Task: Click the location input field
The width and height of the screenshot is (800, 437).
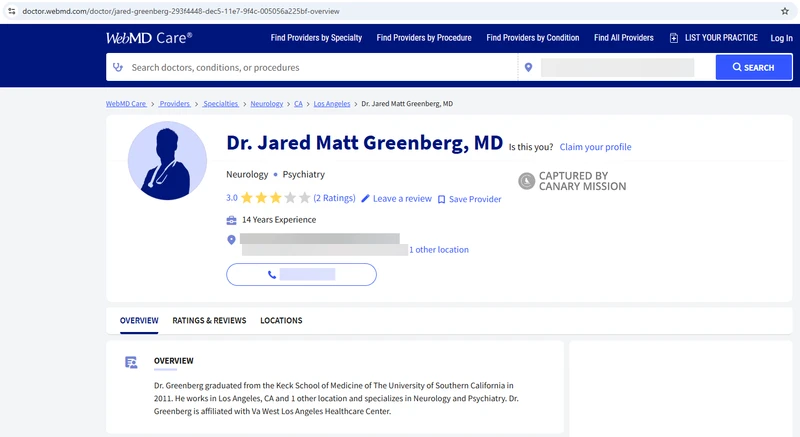Action: (x=617, y=67)
